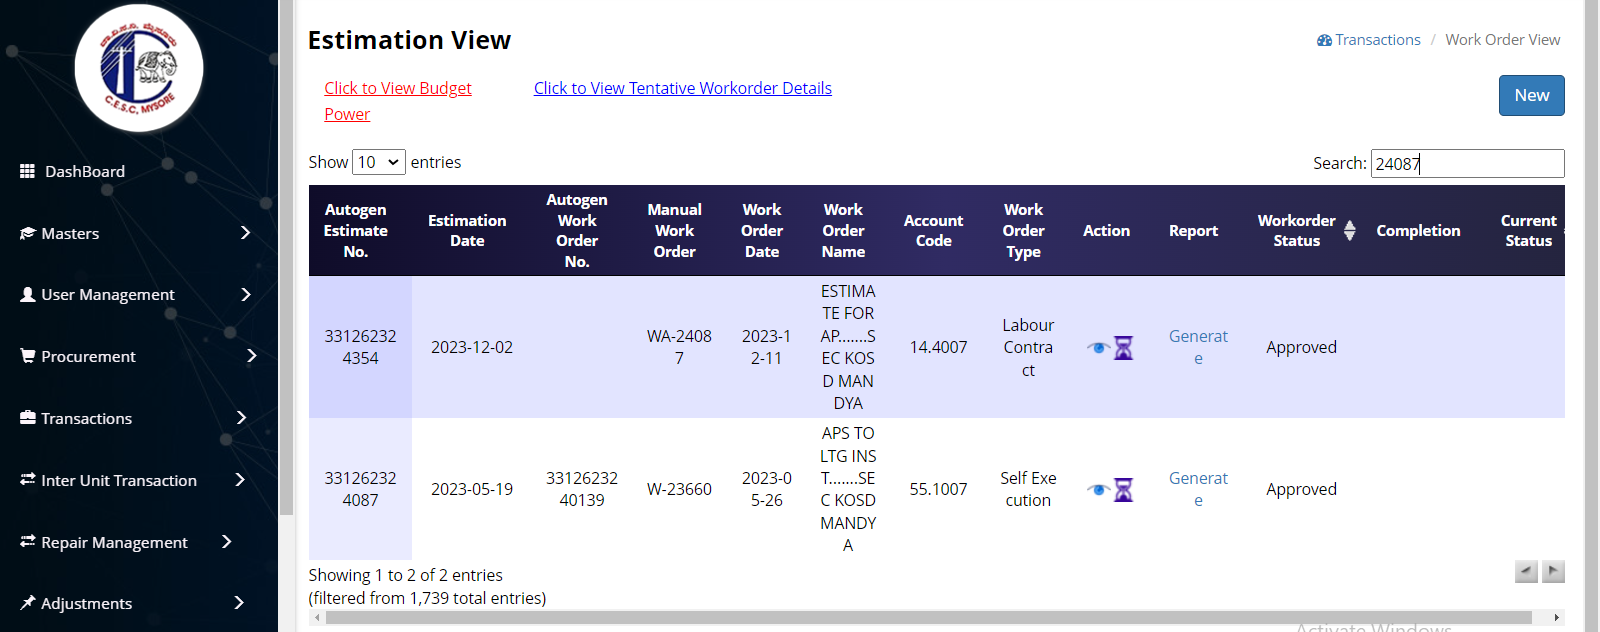Sort by Autogen Estimate No. header
Image resolution: width=1600 pixels, height=632 pixels.
click(x=355, y=231)
